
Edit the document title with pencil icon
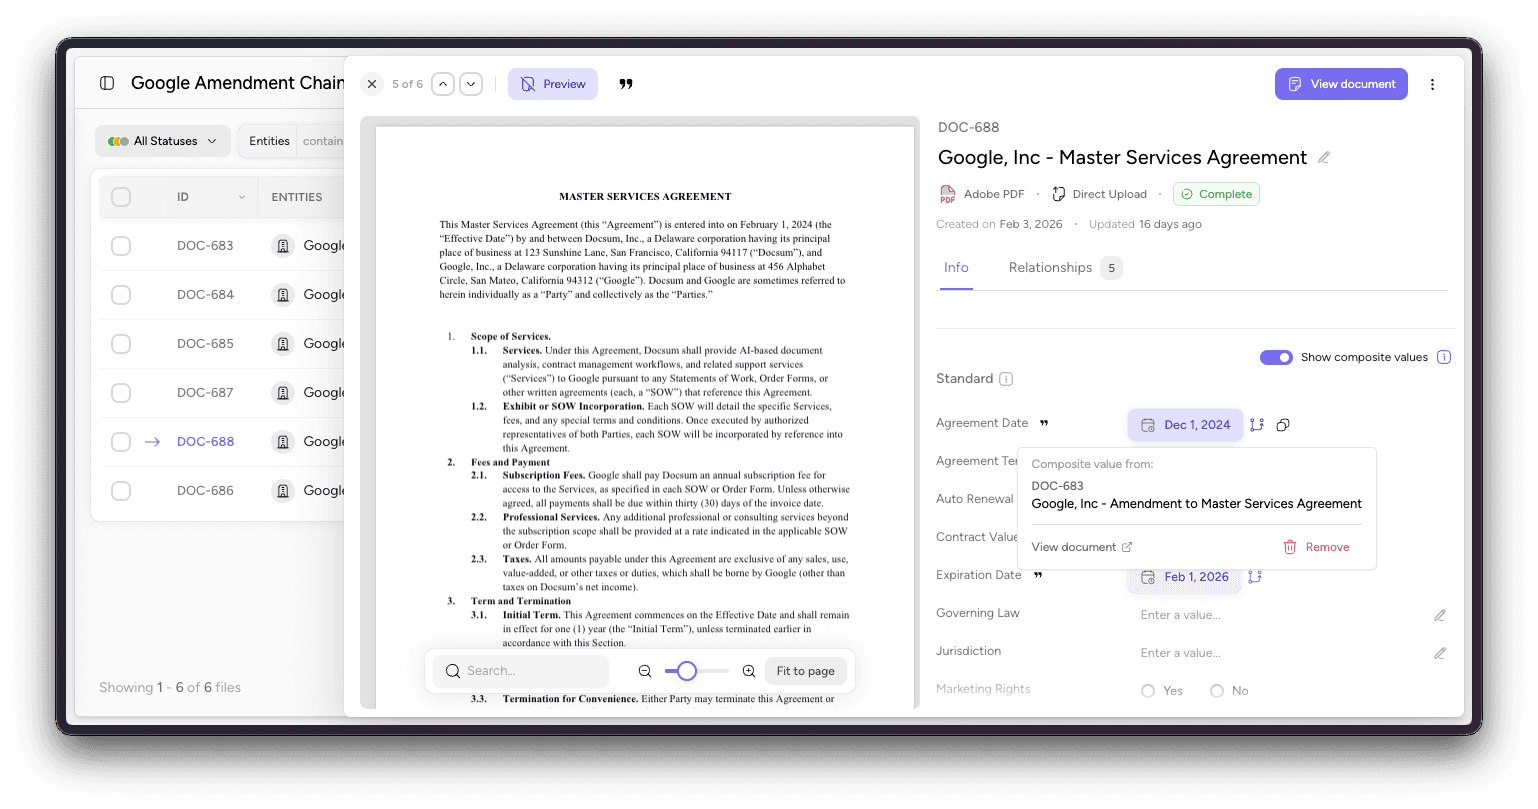tap(1324, 158)
